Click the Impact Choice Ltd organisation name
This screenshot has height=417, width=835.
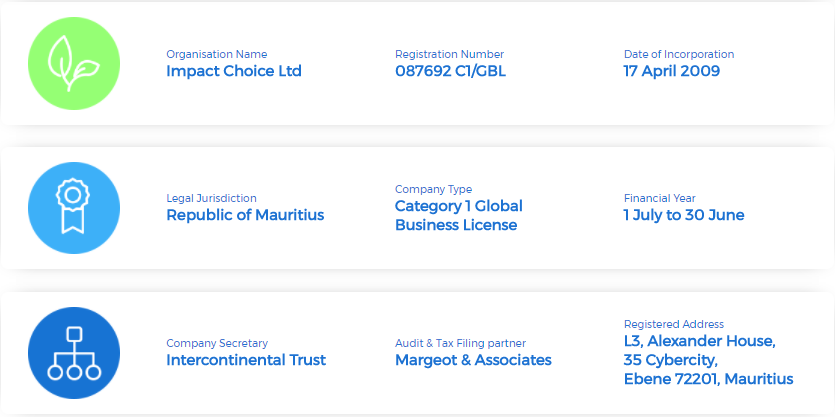[x=233, y=71]
